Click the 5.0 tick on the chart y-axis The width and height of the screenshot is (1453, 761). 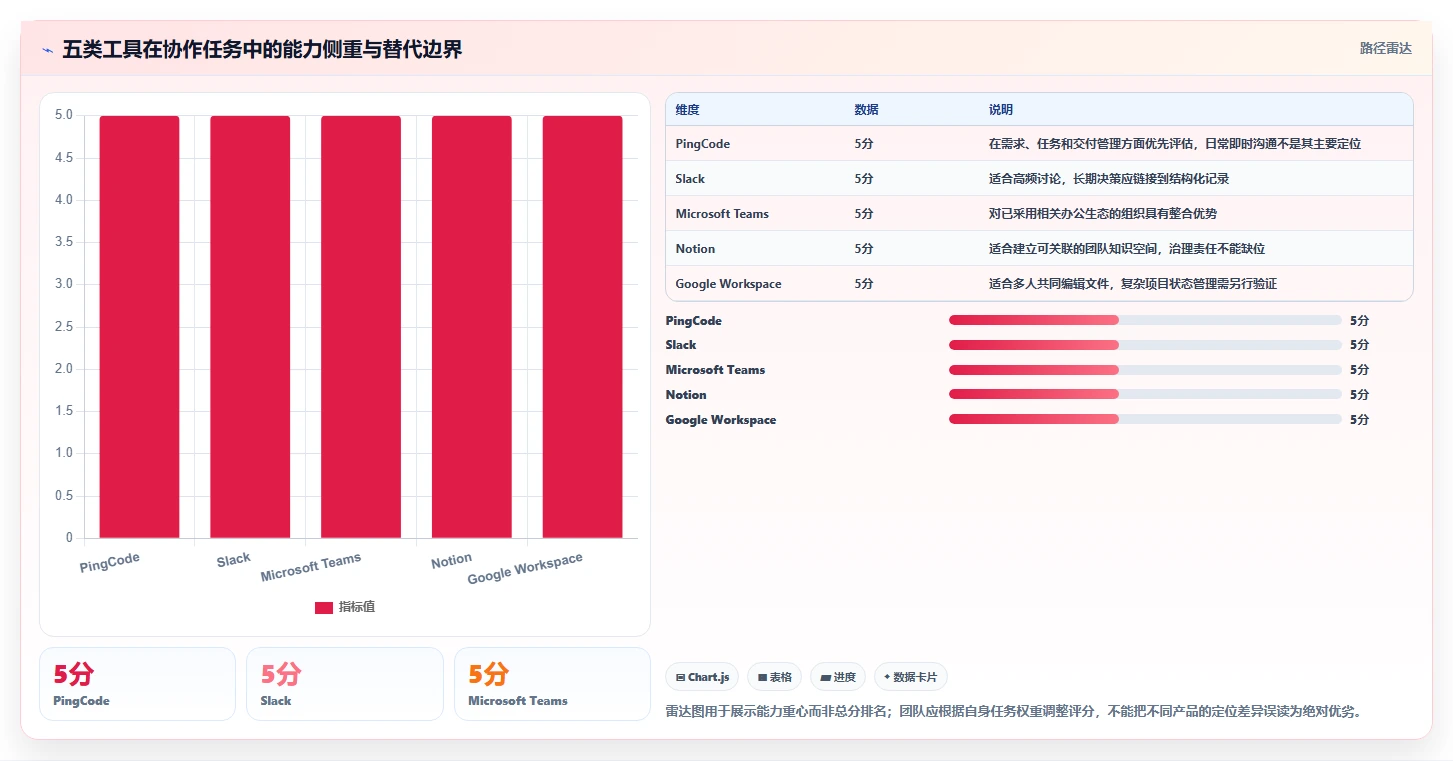[63, 115]
